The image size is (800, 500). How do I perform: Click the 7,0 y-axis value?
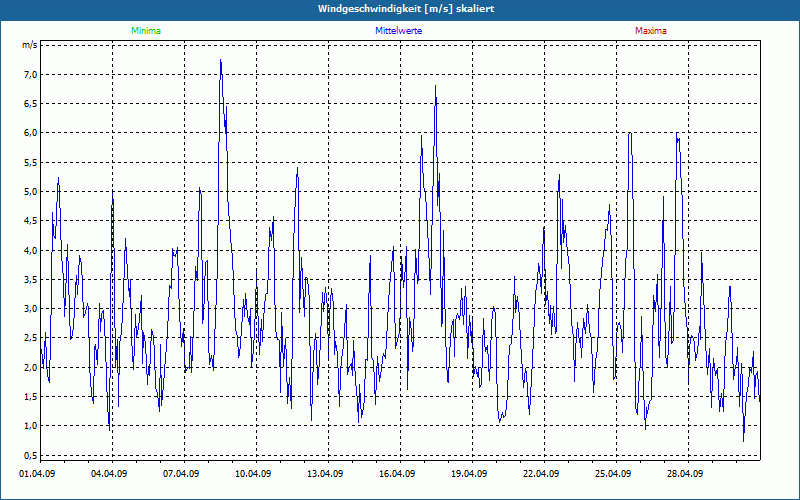click(x=31, y=75)
